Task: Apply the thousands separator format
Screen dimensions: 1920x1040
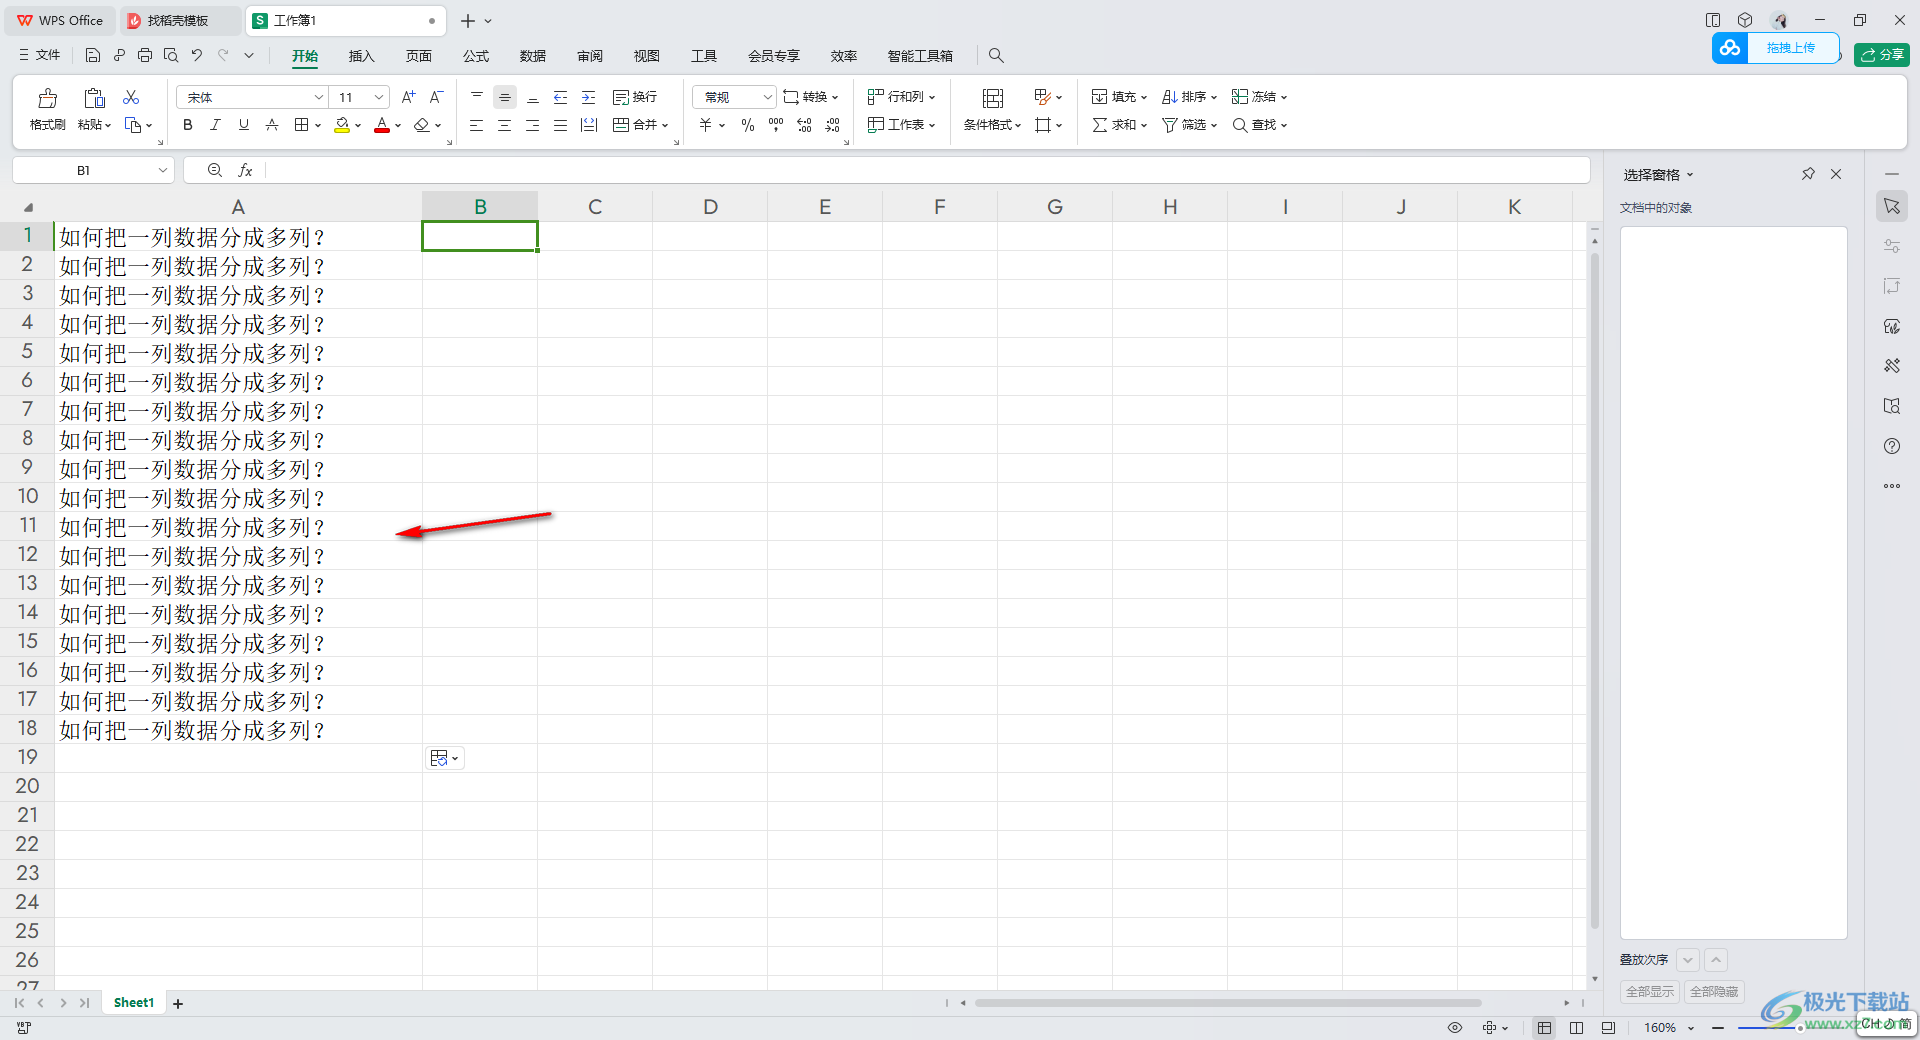Action: click(x=776, y=125)
